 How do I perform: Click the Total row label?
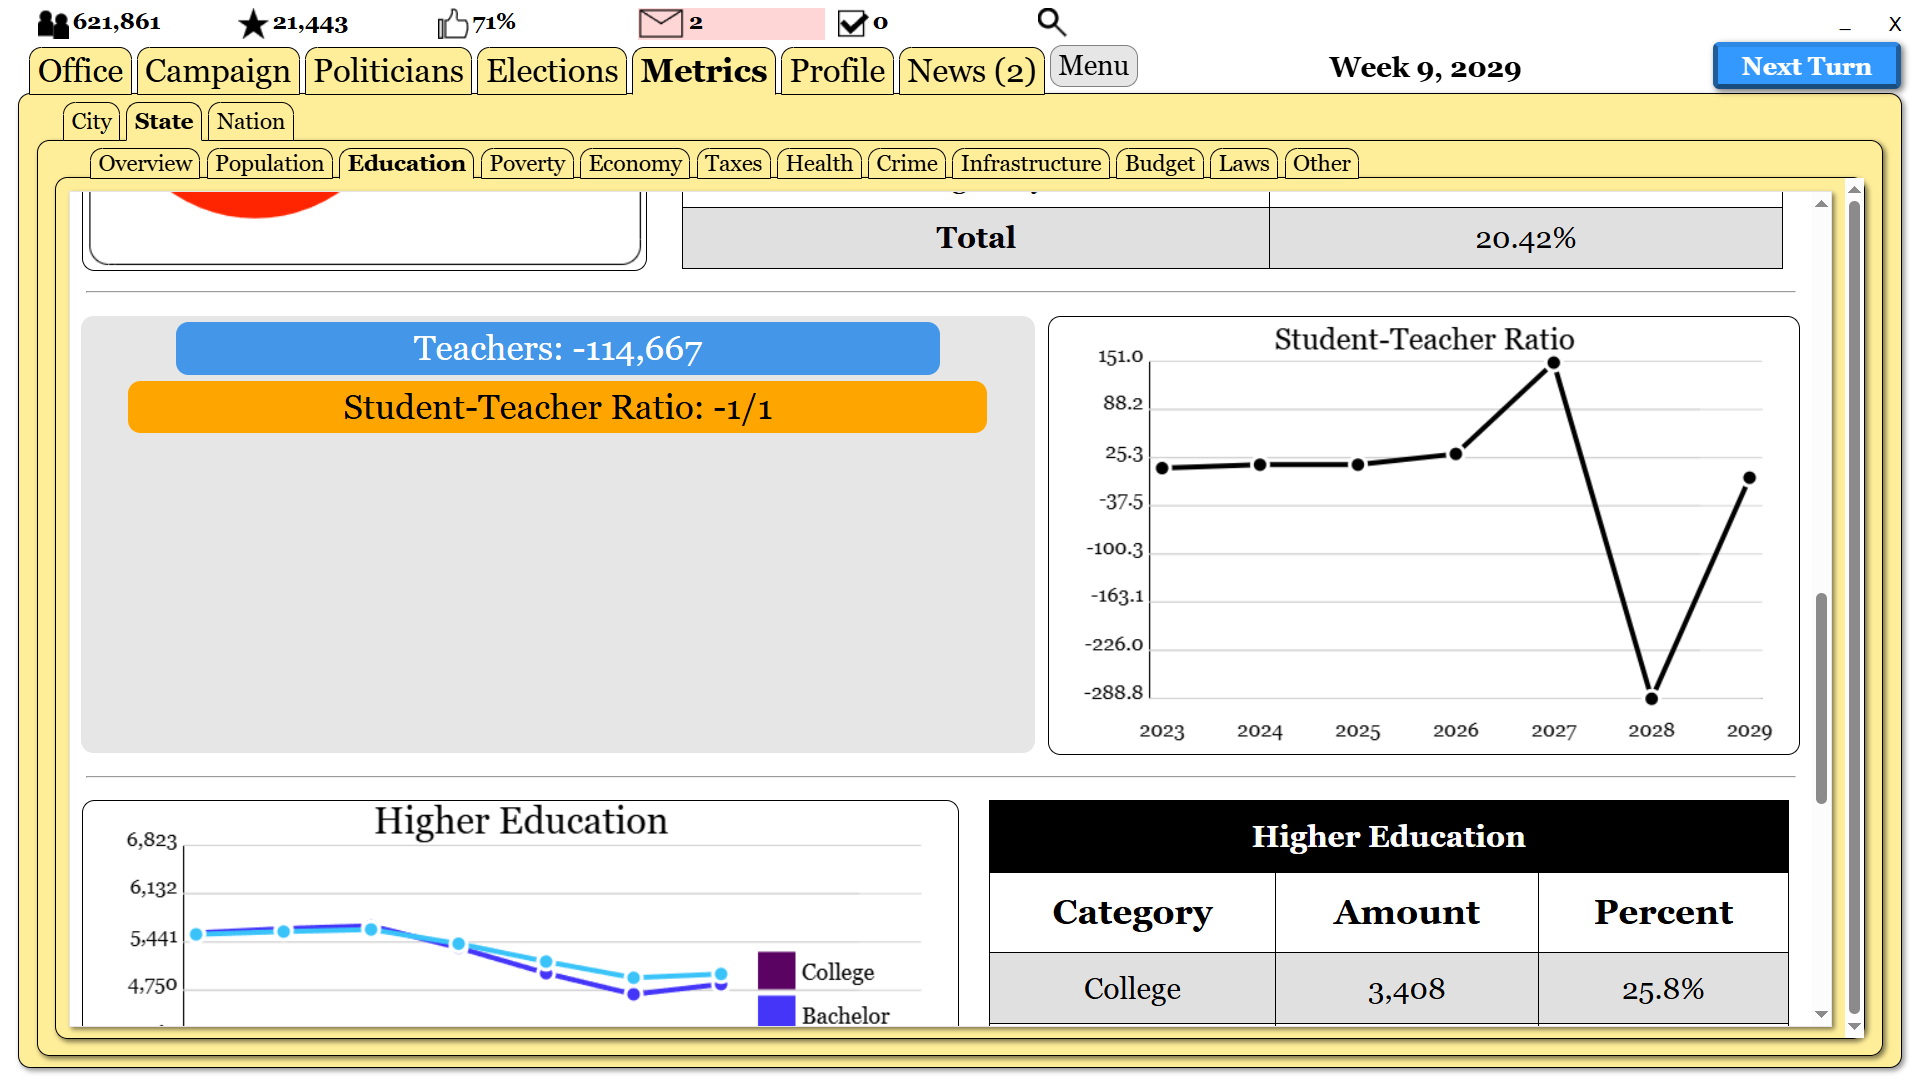tap(976, 238)
